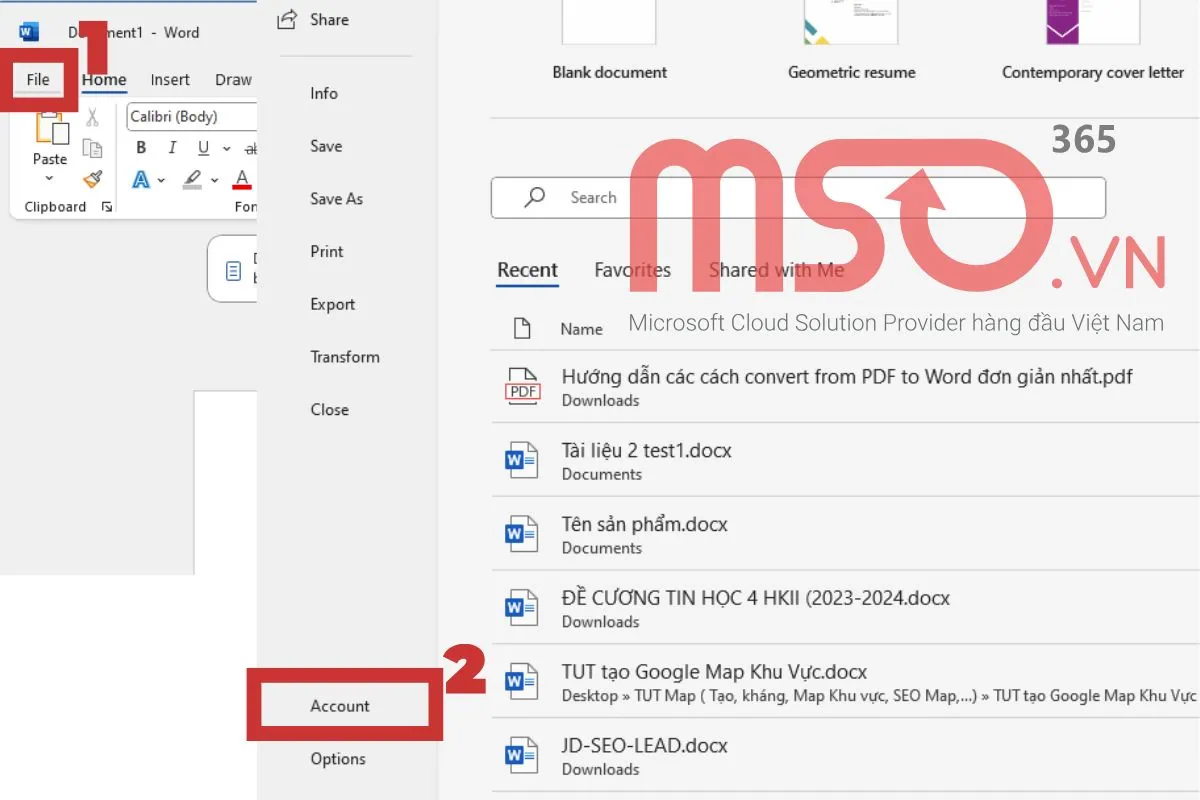Viewport: 1200px width, 800px height.
Task: Click Word icon beside TUT tạo Google Map file
Action: [521, 683]
